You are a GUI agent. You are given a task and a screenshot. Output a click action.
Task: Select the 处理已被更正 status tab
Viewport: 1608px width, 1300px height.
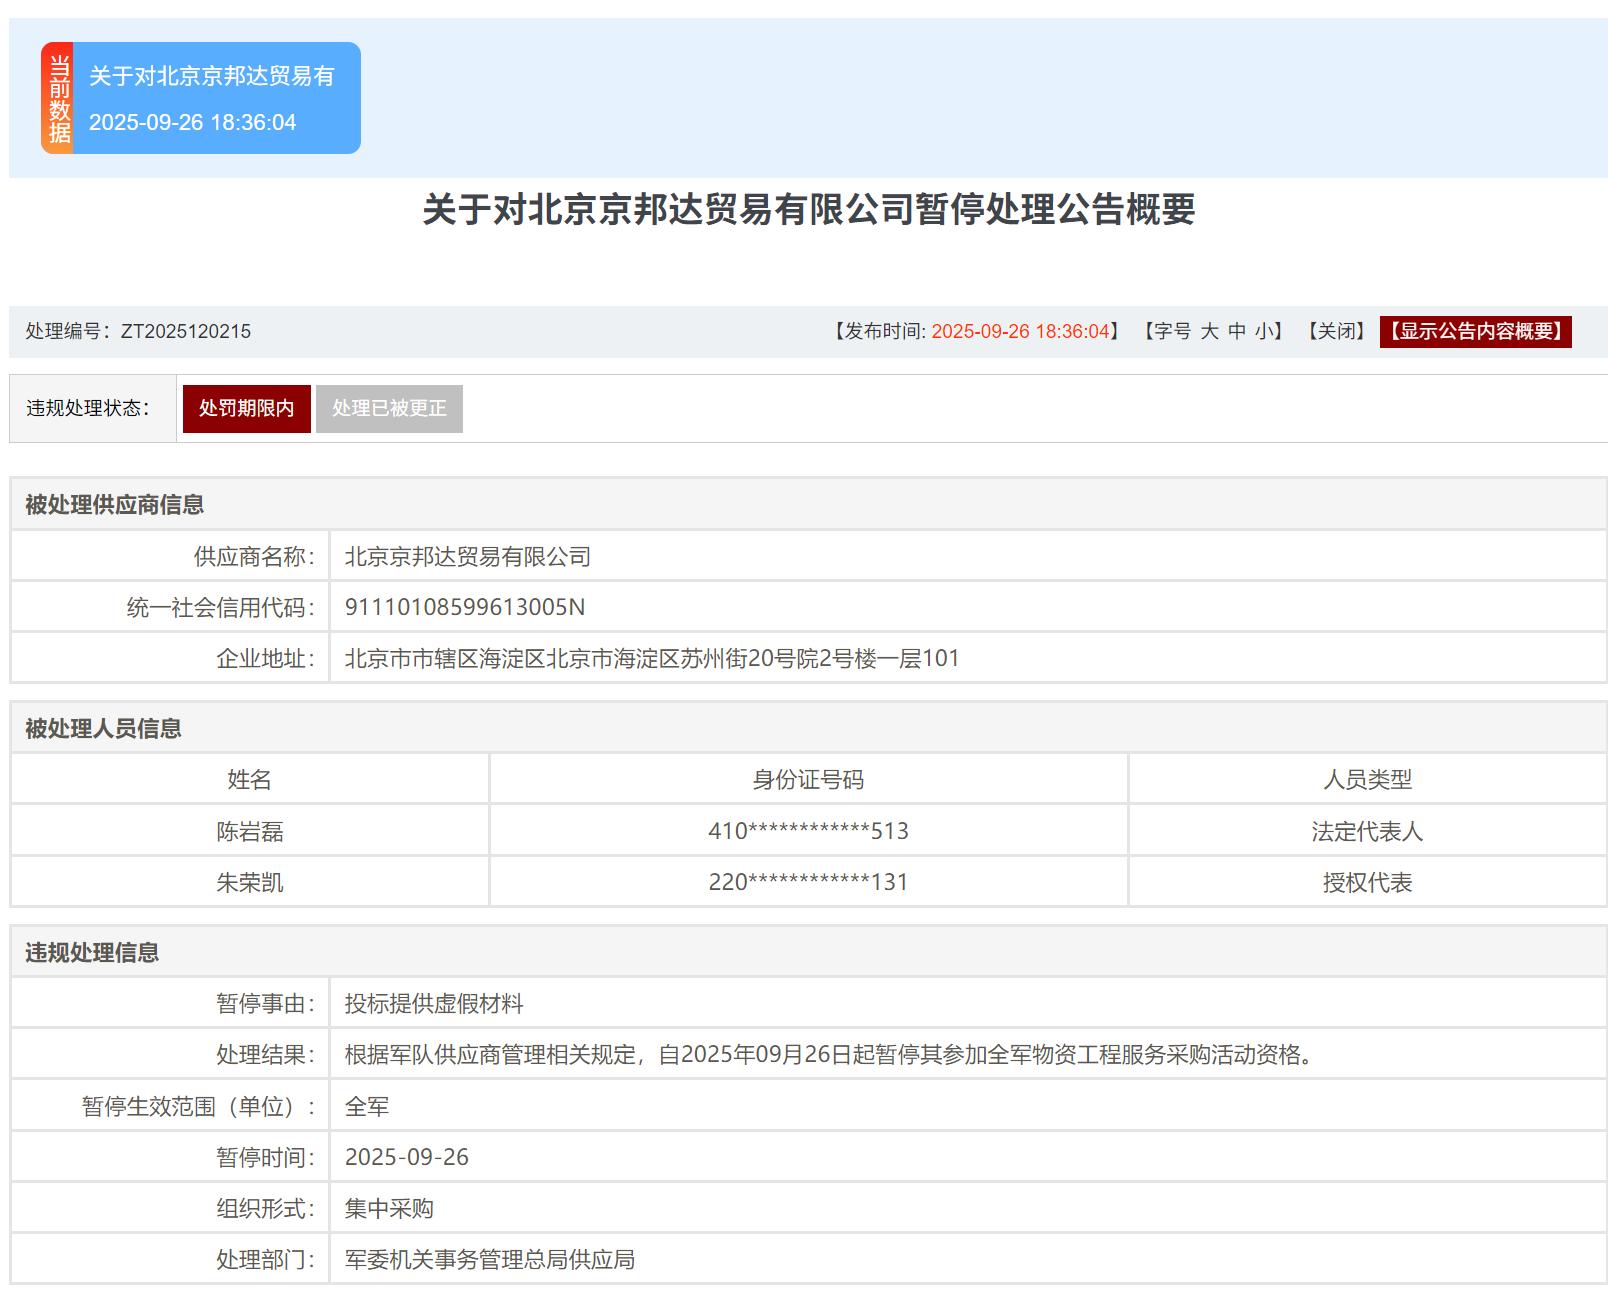[389, 409]
